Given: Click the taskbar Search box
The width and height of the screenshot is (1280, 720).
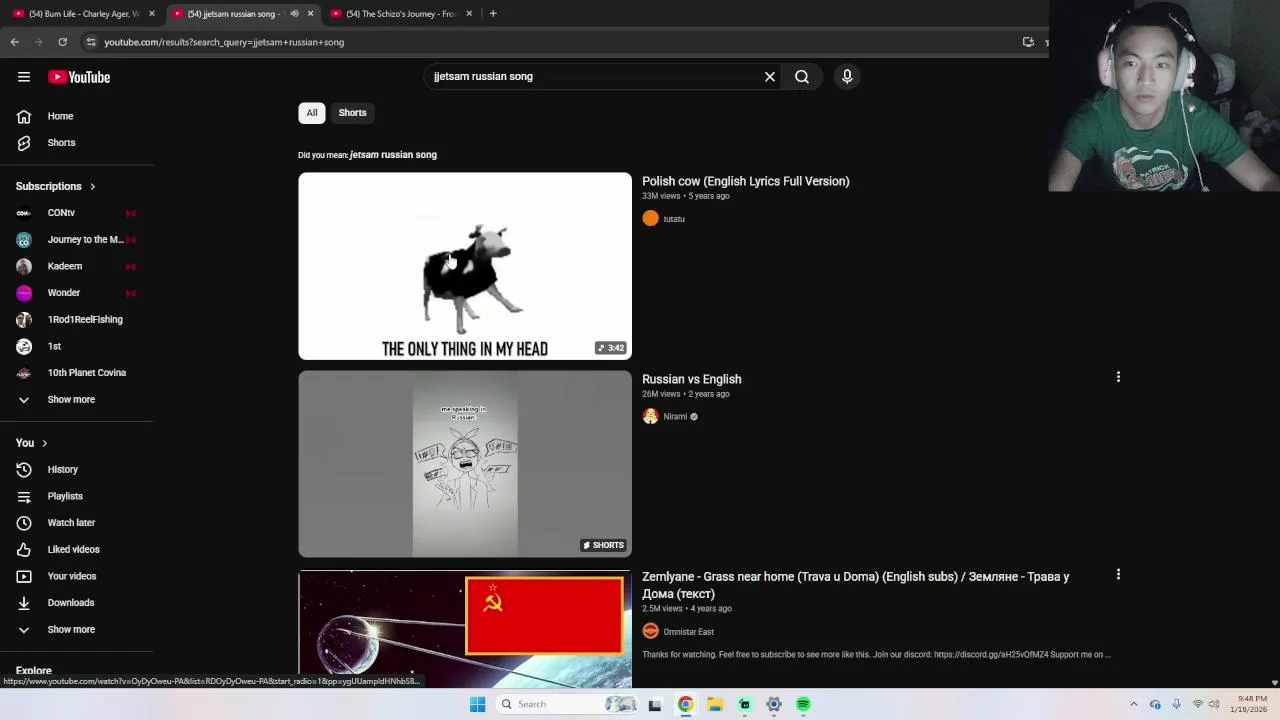Looking at the screenshot, I should click(568, 704).
